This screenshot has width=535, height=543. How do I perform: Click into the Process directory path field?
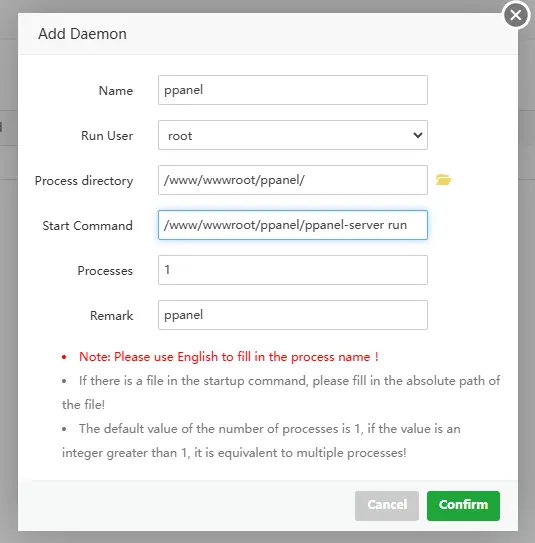[293, 180]
